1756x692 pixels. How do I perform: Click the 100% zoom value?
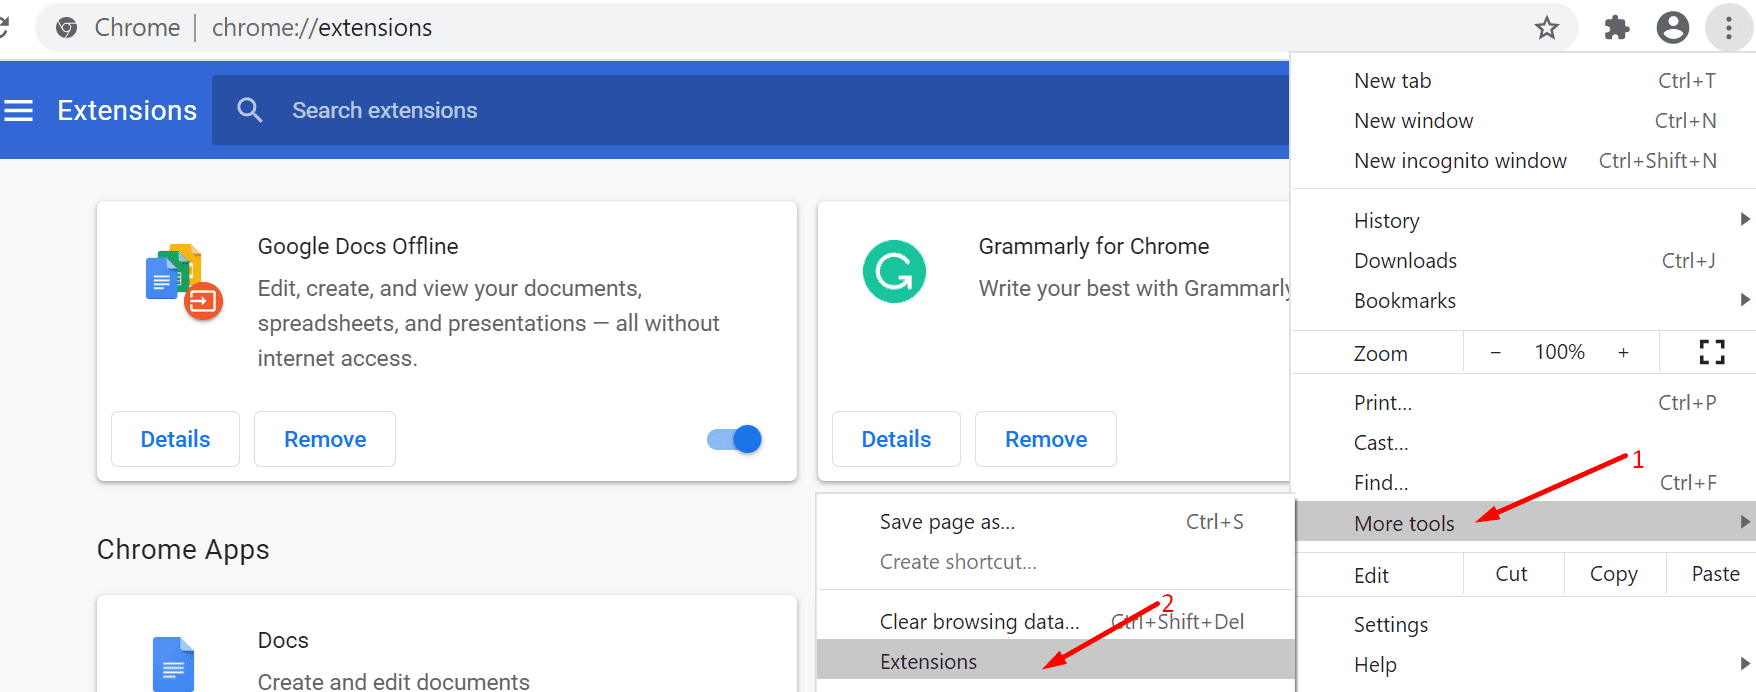[1560, 352]
